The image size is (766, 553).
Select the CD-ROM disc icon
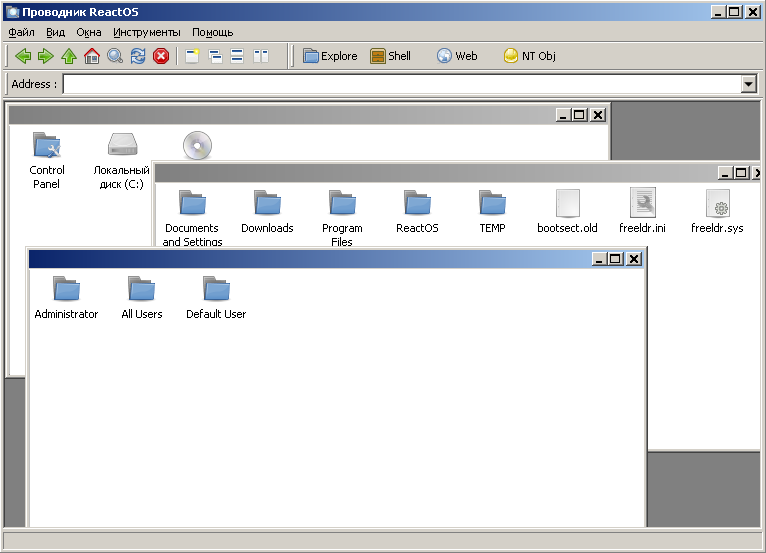(197, 145)
